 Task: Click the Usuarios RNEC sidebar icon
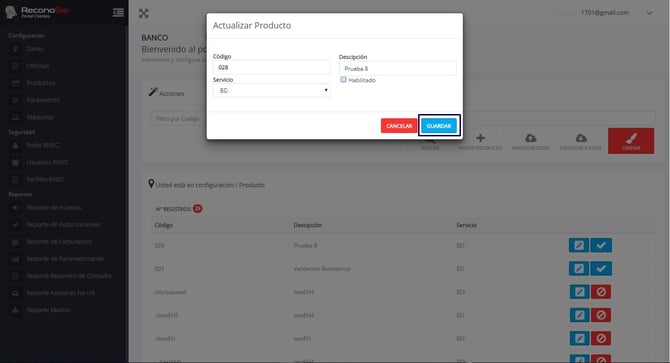(x=15, y=162)
